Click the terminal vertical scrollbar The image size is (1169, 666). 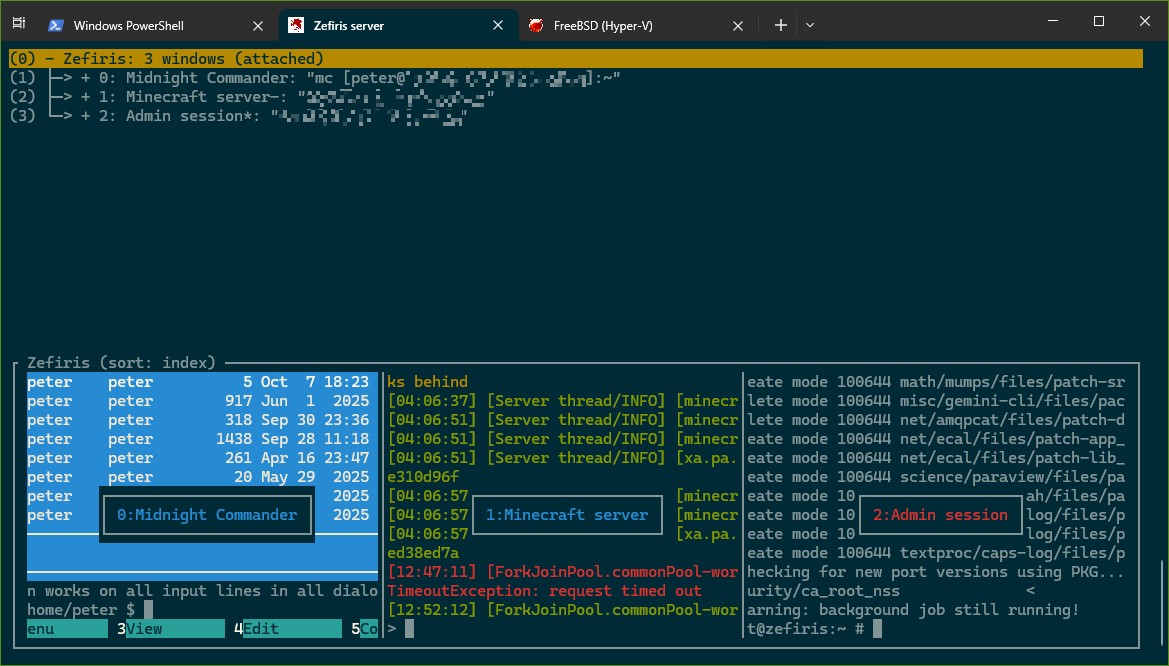1162,604
